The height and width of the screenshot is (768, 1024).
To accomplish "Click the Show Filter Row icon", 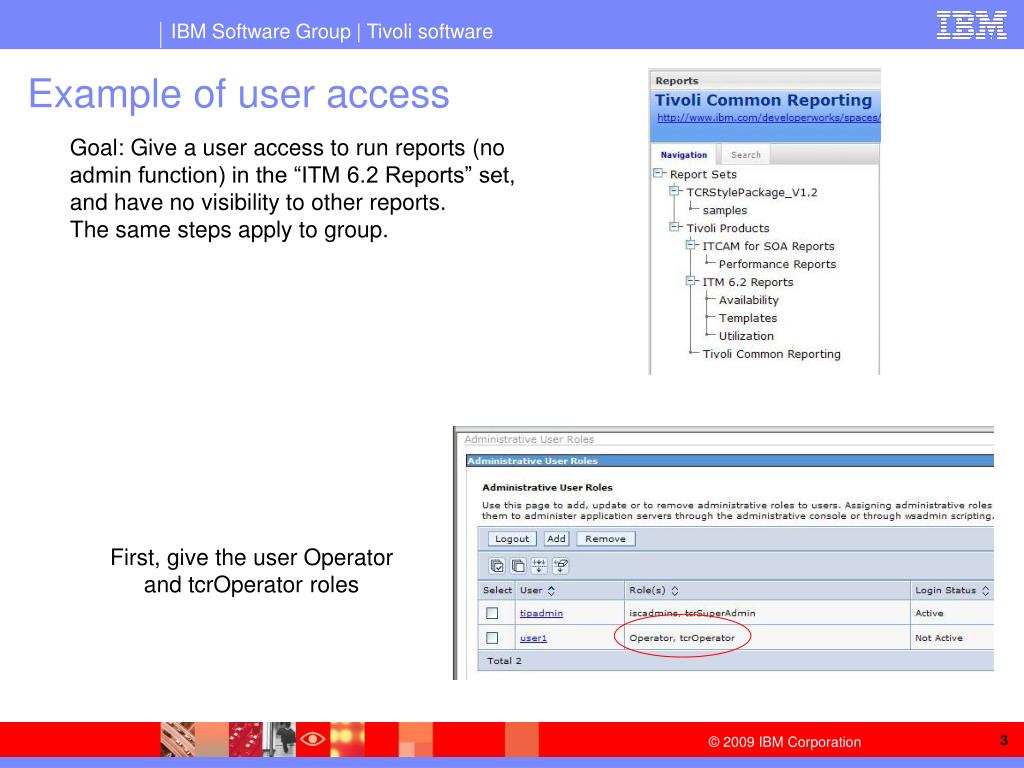I will [x=539, y=566].
